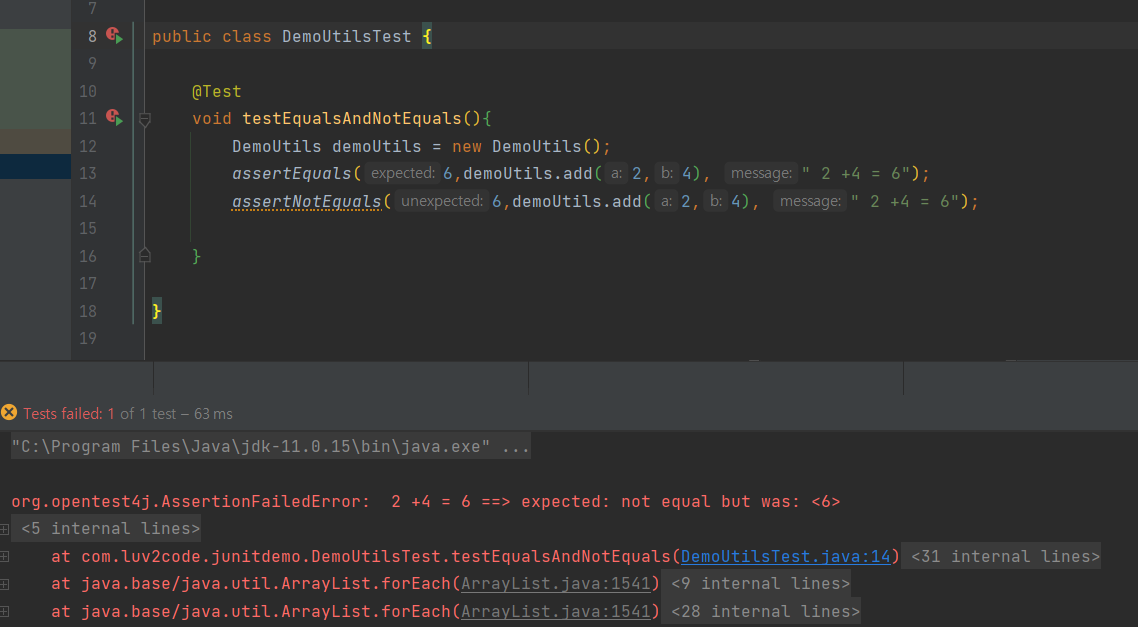Toggle console fold icon beside last ArrayList.forEach line
Screen dimensions: 1138x627
[x=4, y=611]
